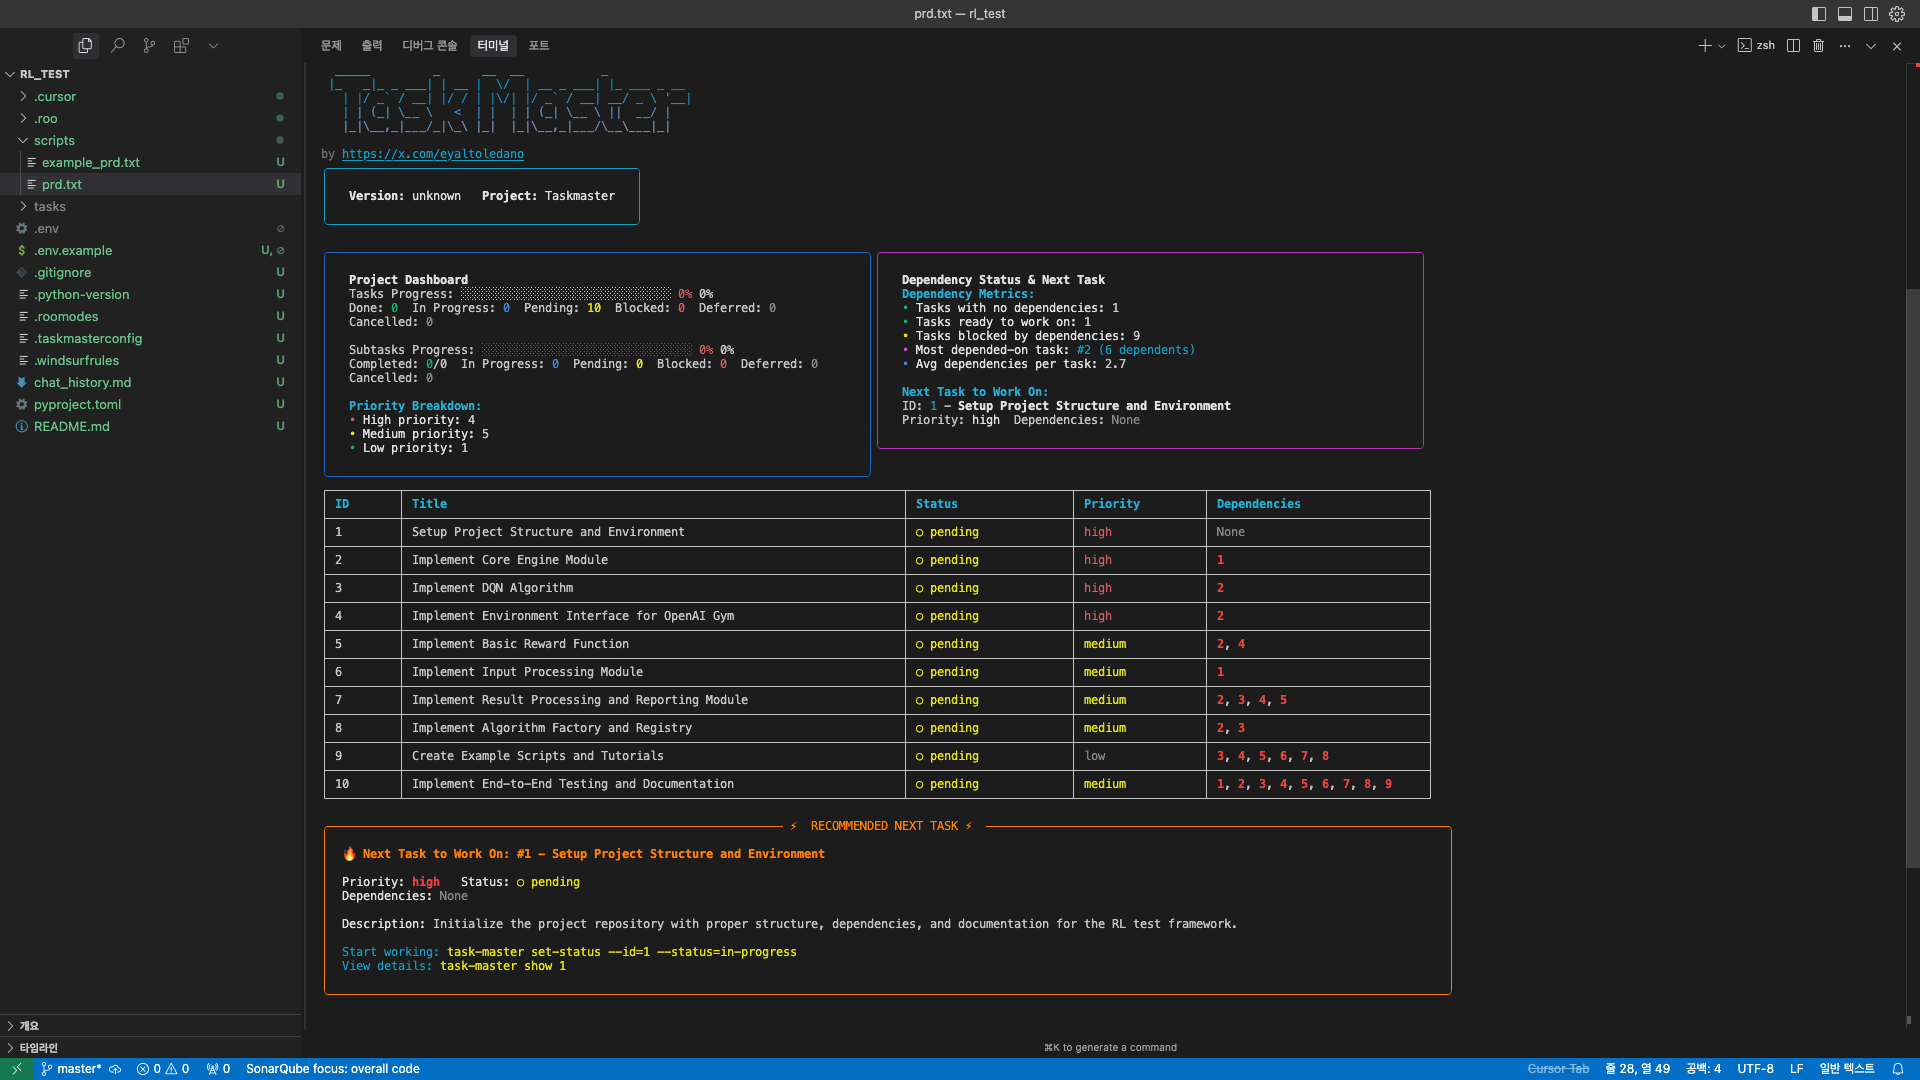1920x1080 pixels.
Task: Open the Source Control branch icon
Action: click(149, 45)
